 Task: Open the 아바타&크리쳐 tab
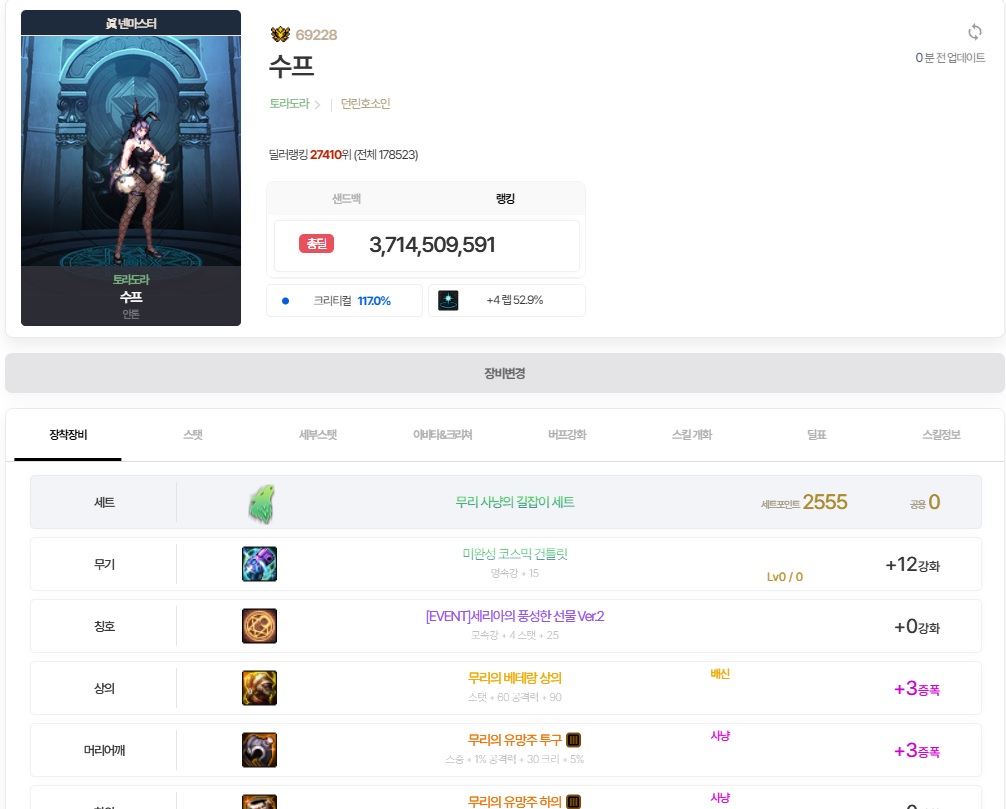point(443,435)
